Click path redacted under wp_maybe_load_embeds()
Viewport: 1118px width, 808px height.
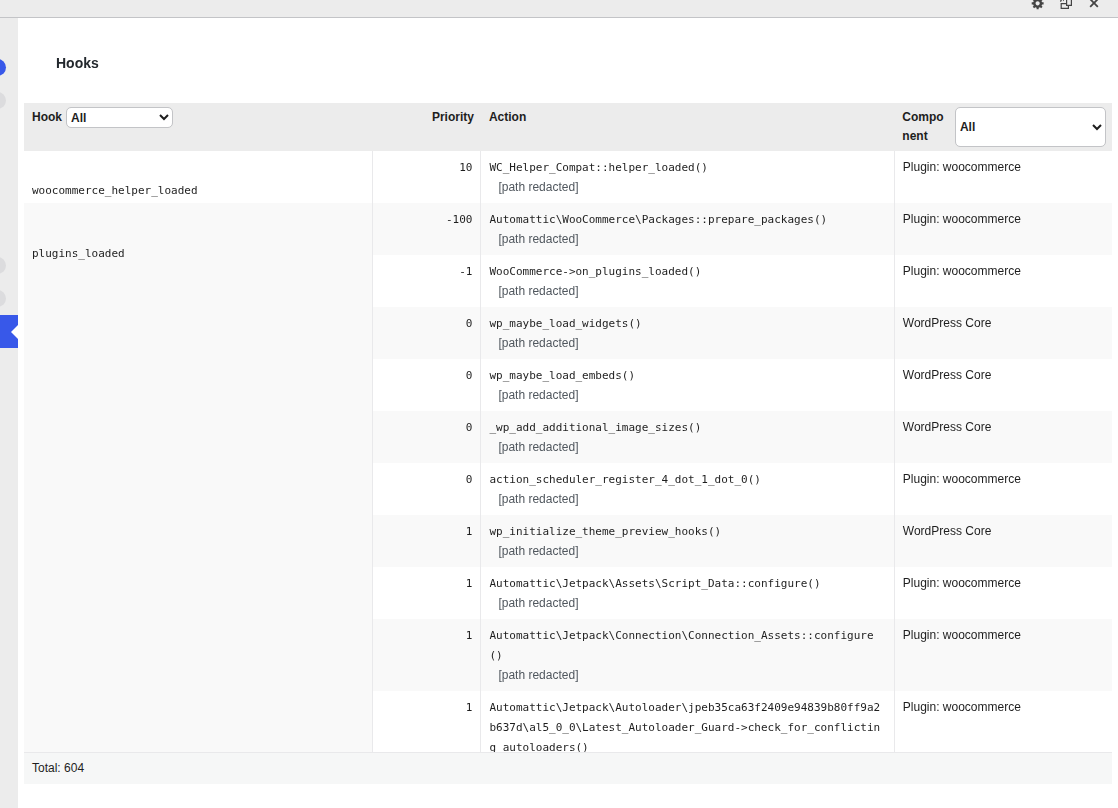tap(538, 395)
